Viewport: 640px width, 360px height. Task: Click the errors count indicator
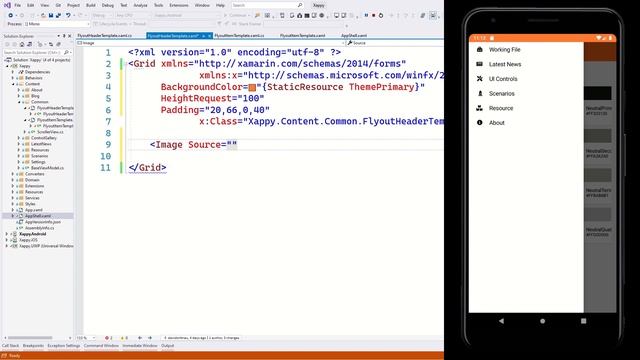[109, 338]
